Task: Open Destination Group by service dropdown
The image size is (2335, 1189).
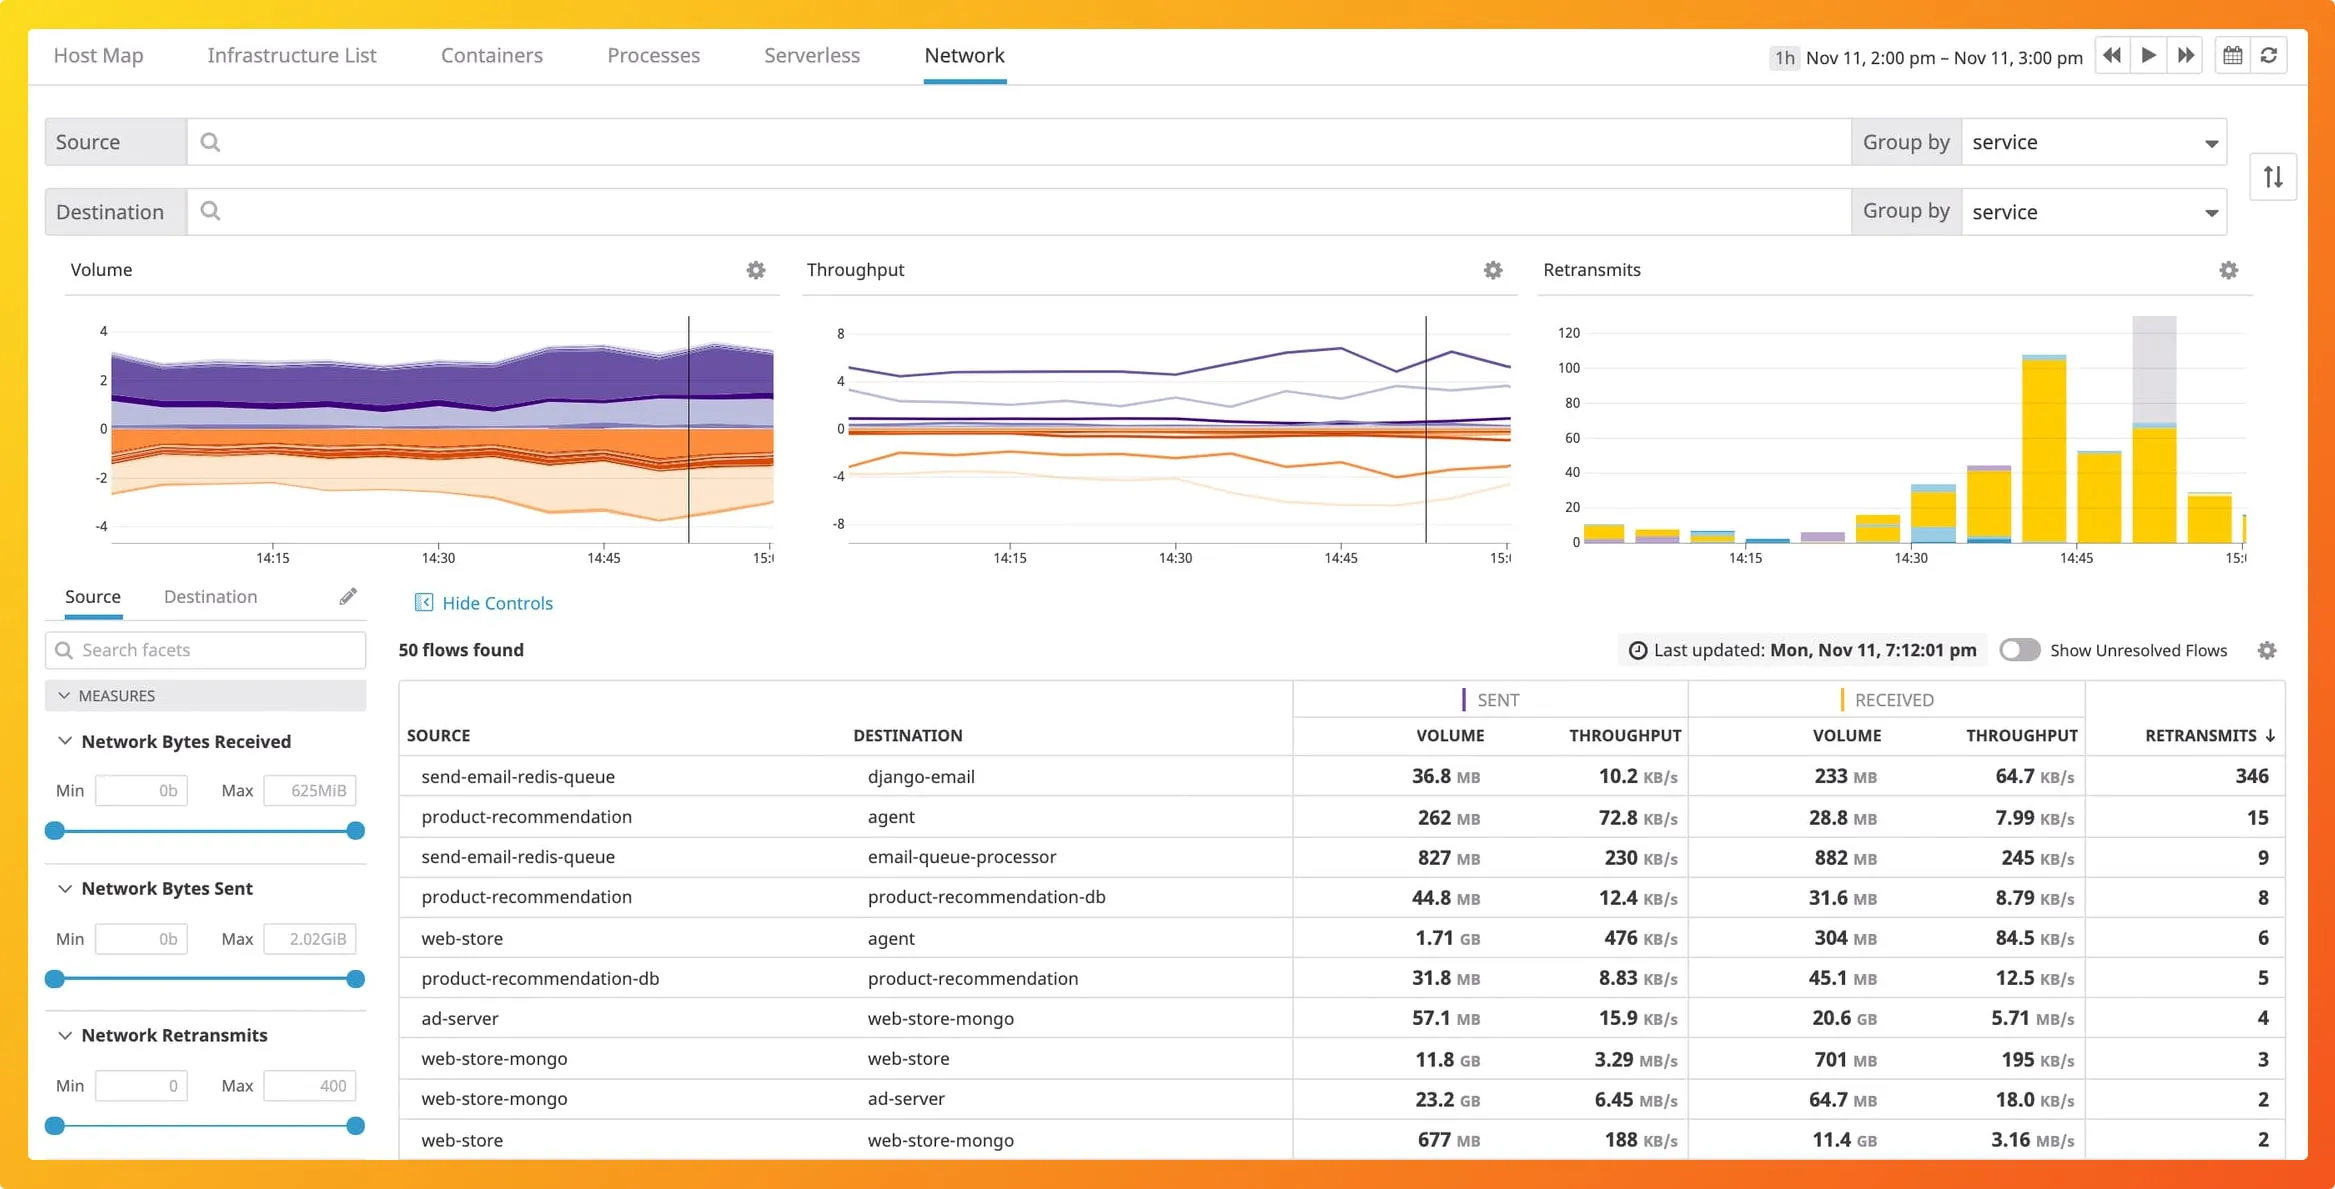Action: click(x=2094, y=212)
